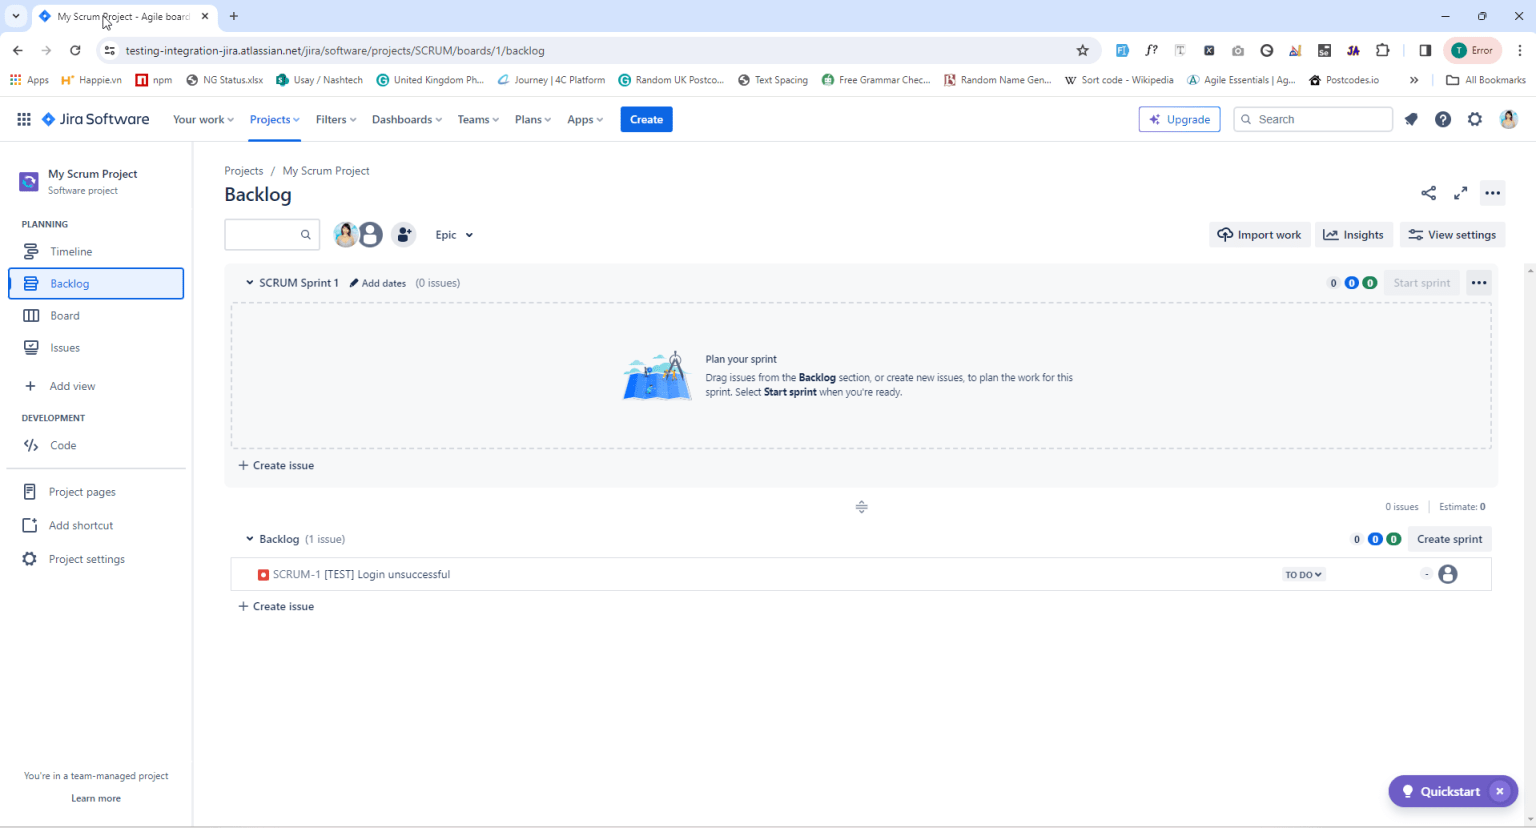
Task: Create an issue in the Backlog section
Action: [x=276, y=606]
